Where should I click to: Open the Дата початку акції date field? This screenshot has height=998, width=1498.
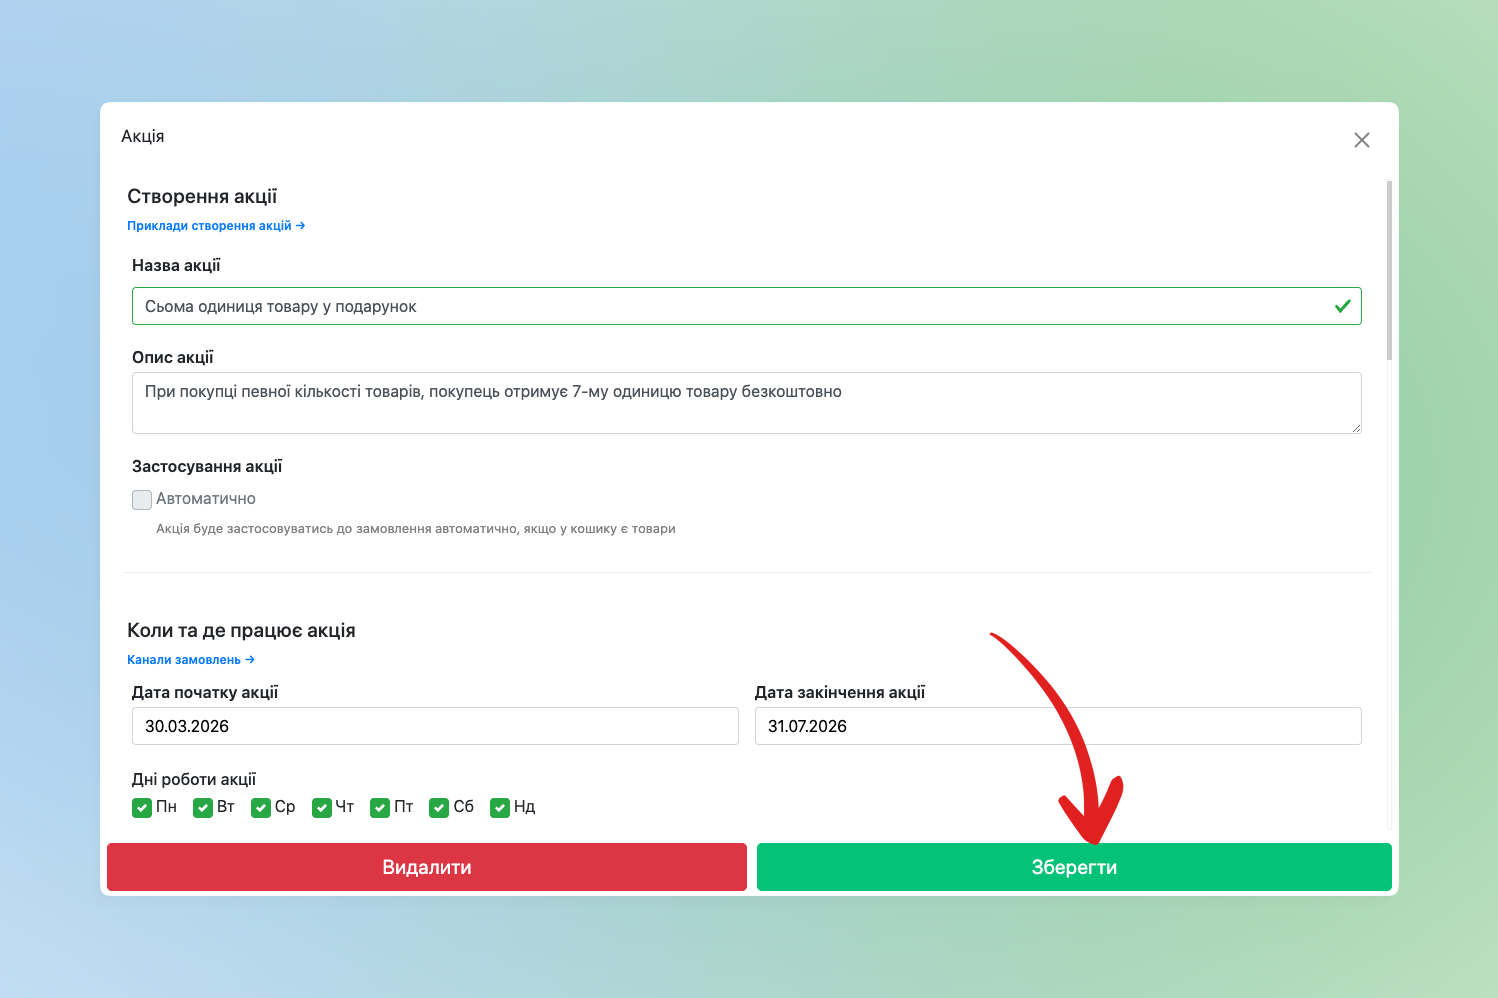435,726
